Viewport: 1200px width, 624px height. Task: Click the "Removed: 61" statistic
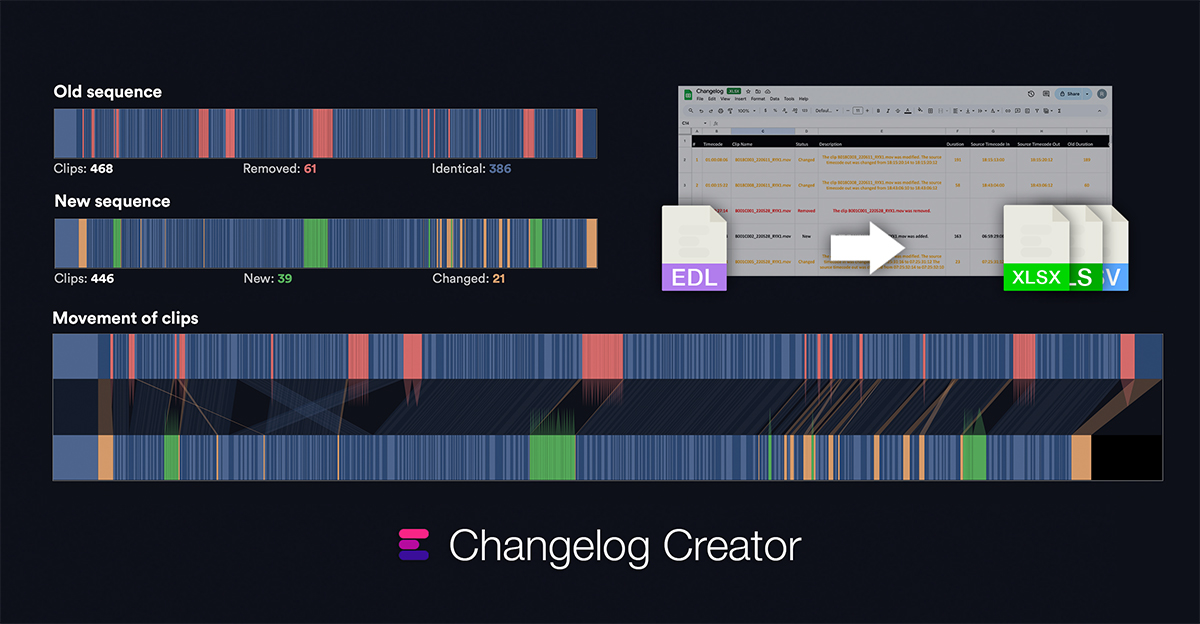pos(280,169)
